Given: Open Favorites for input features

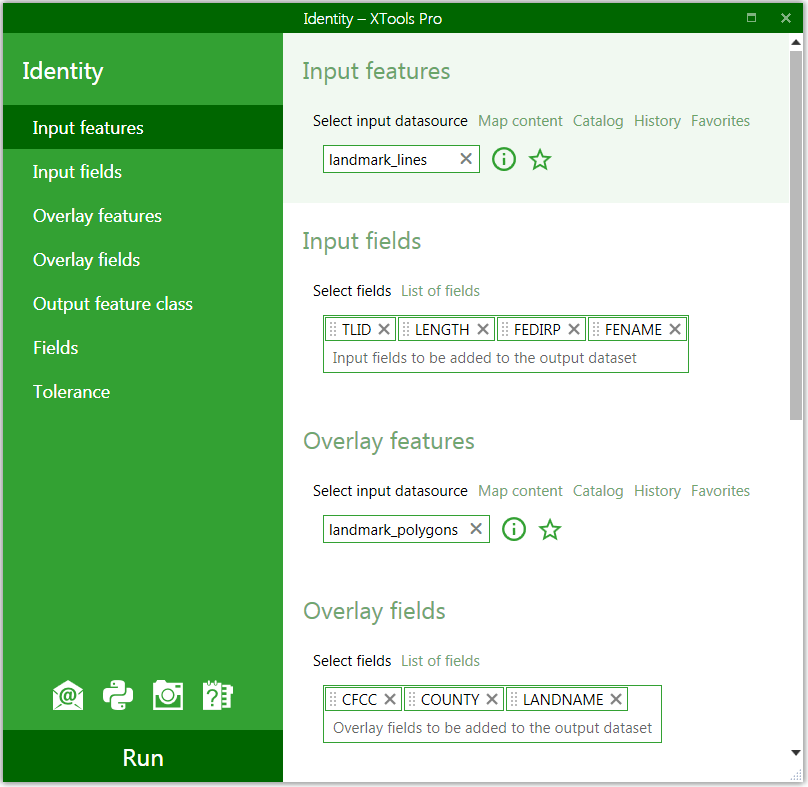Looking at the screenshot, I should pos(720,121).
